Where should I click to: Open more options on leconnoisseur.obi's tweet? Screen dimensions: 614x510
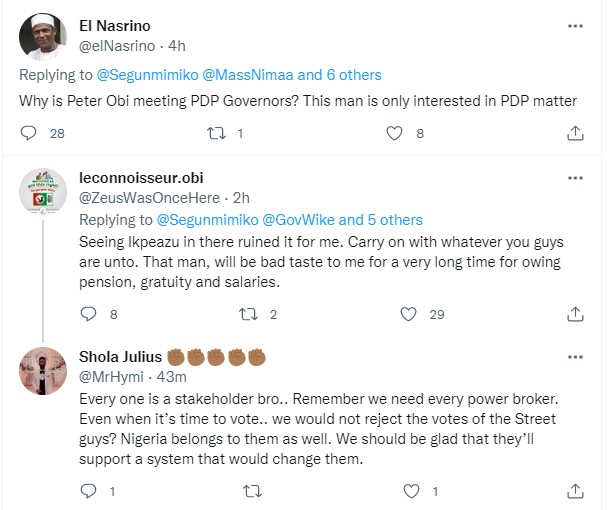click(x=577, y=178)
